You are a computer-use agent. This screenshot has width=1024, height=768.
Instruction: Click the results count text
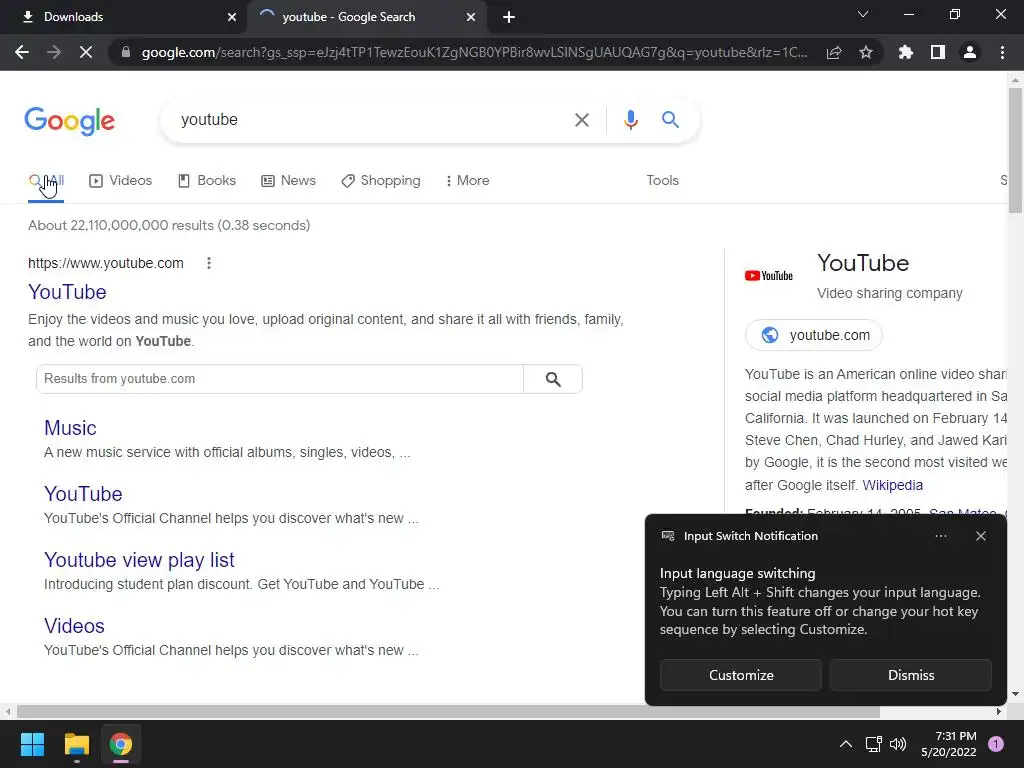(169, 225)
